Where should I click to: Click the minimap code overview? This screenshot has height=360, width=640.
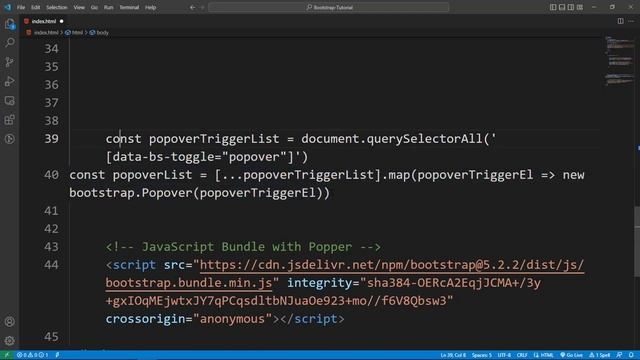[x=619, y=61]
